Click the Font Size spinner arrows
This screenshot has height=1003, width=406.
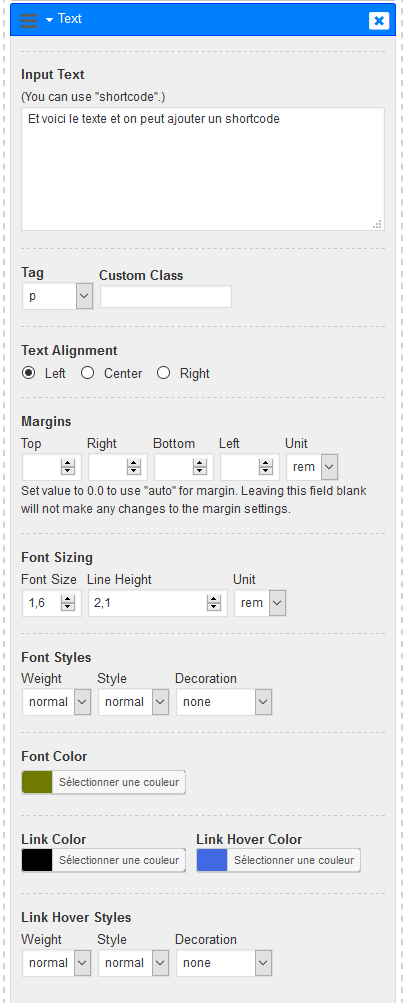(68, 603)
